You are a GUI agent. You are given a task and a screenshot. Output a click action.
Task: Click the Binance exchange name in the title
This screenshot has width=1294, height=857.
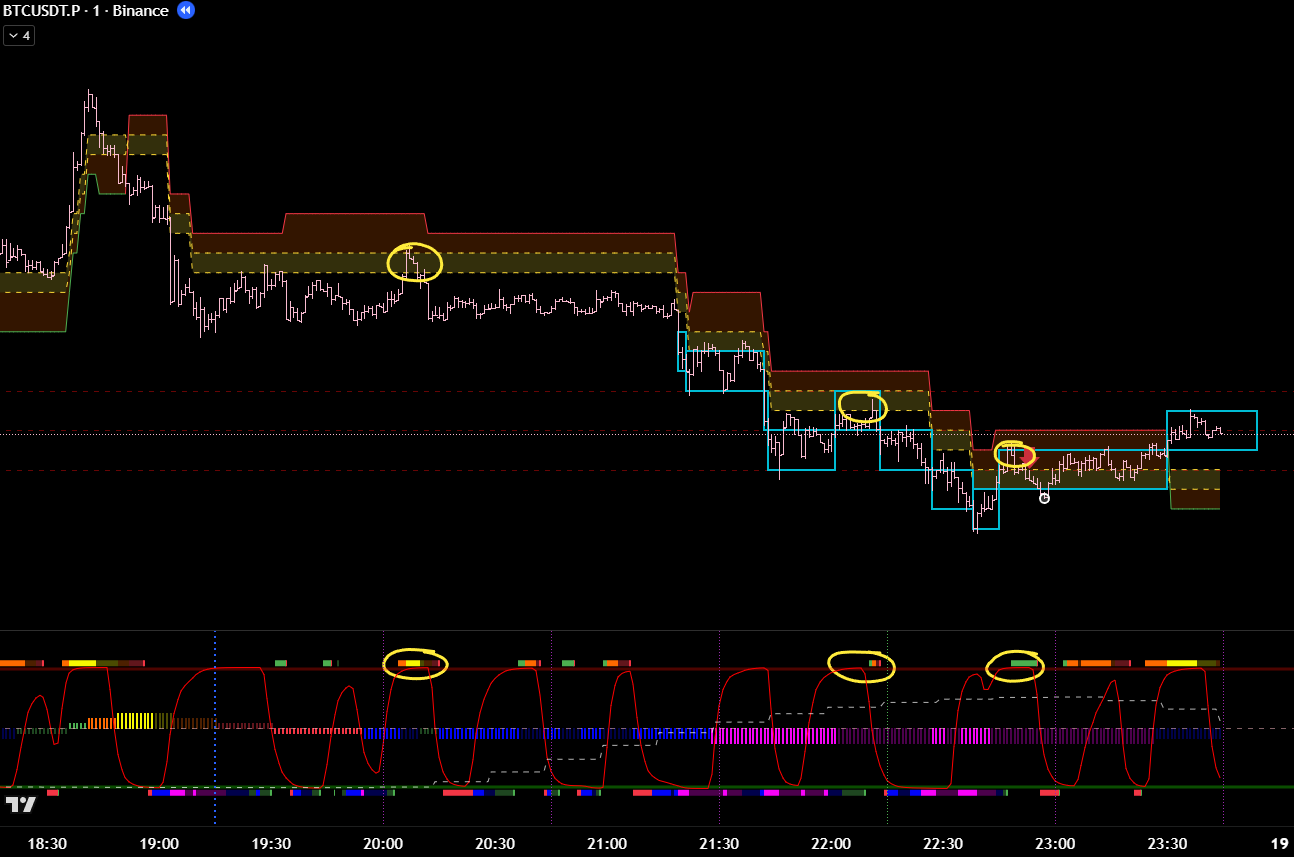click(140, 10)
